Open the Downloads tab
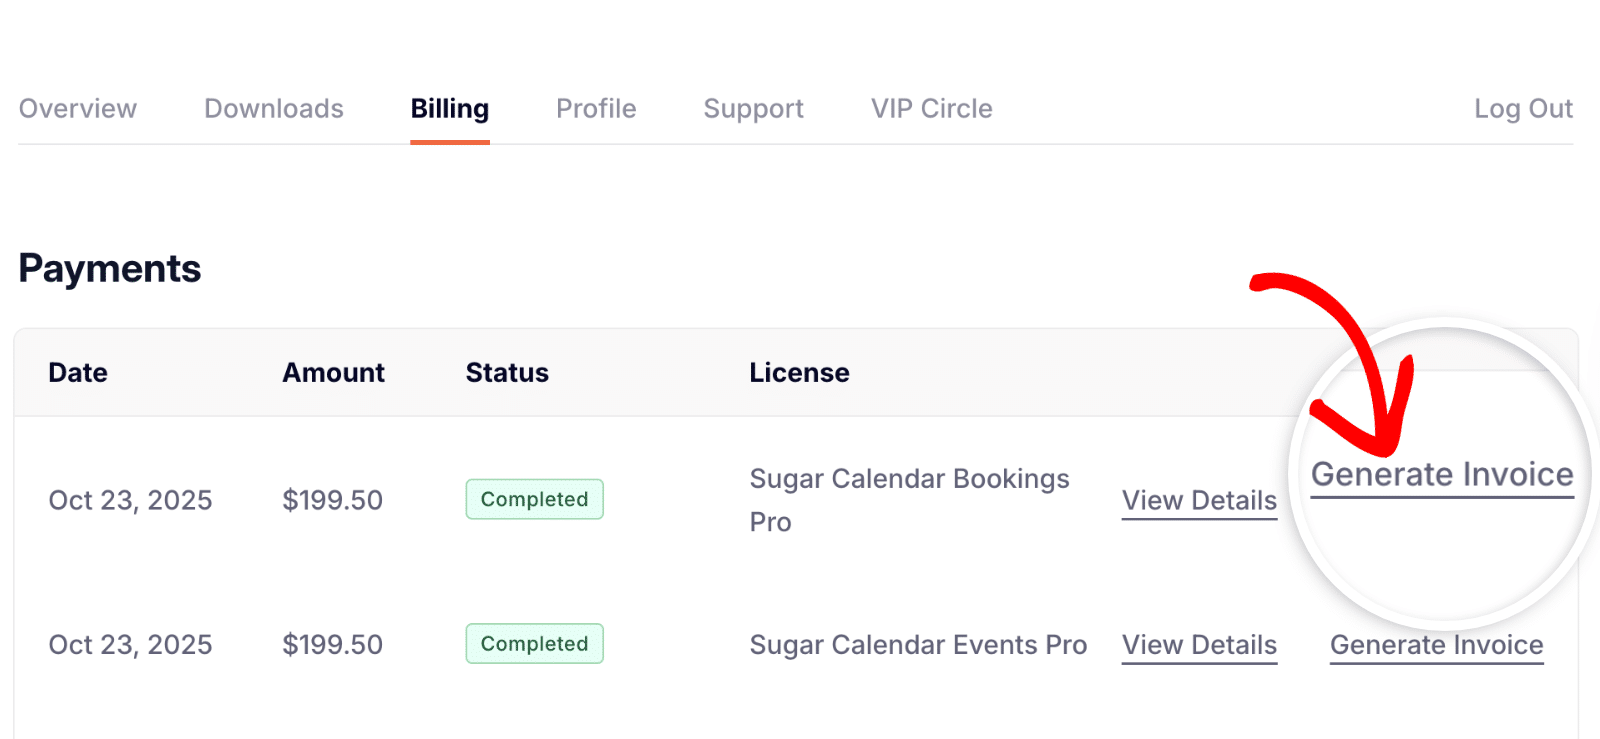This screenshot has height=739, width=1600. [x=274, y=109]
